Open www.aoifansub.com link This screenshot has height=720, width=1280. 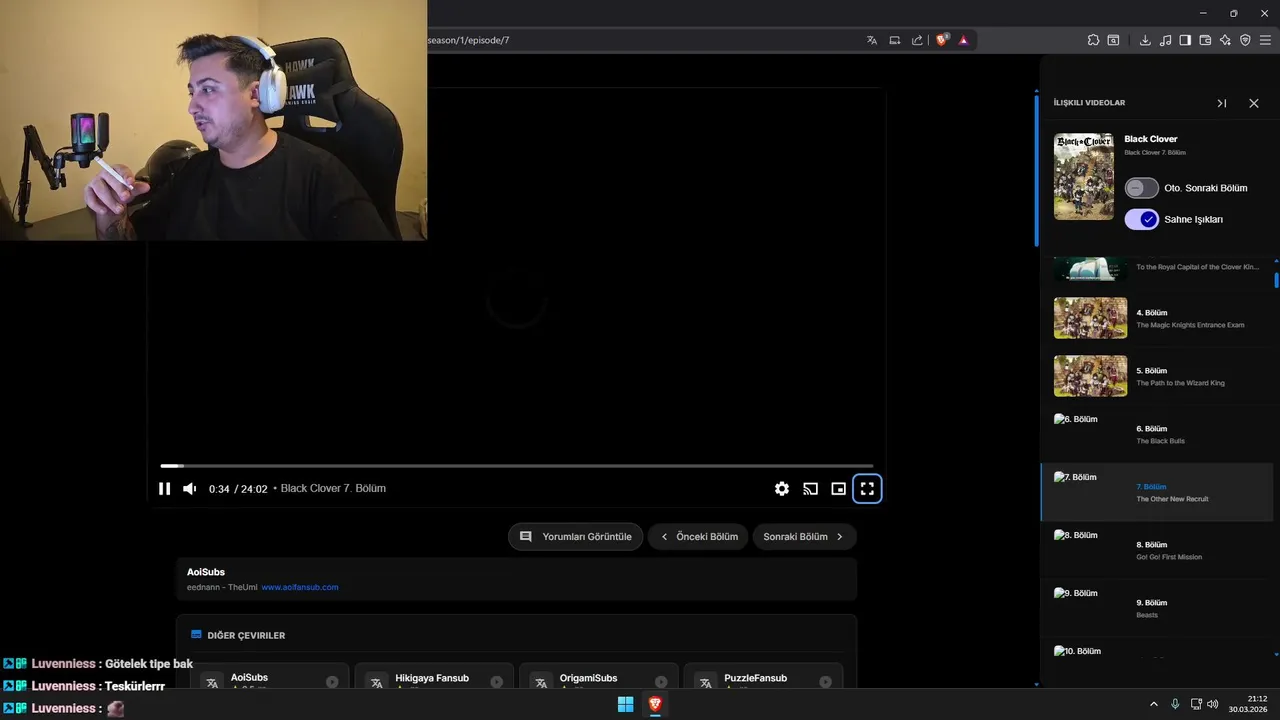tap(300, 587)
